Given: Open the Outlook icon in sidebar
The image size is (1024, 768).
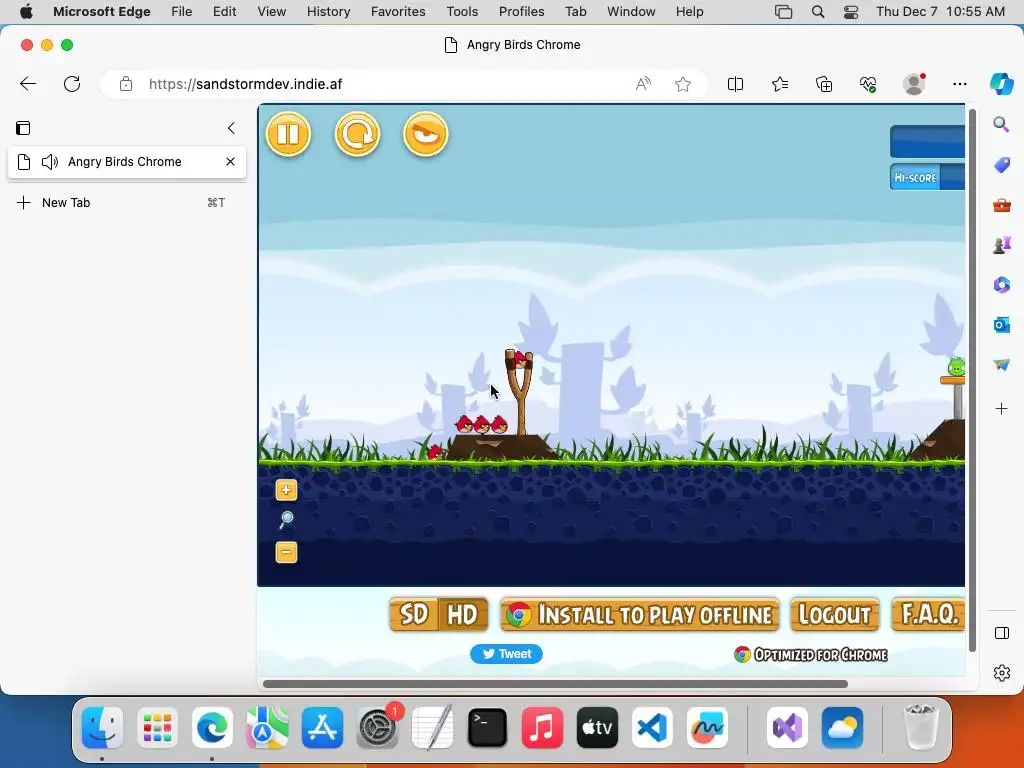Looking at the screenshot, I should (1001, 325).
